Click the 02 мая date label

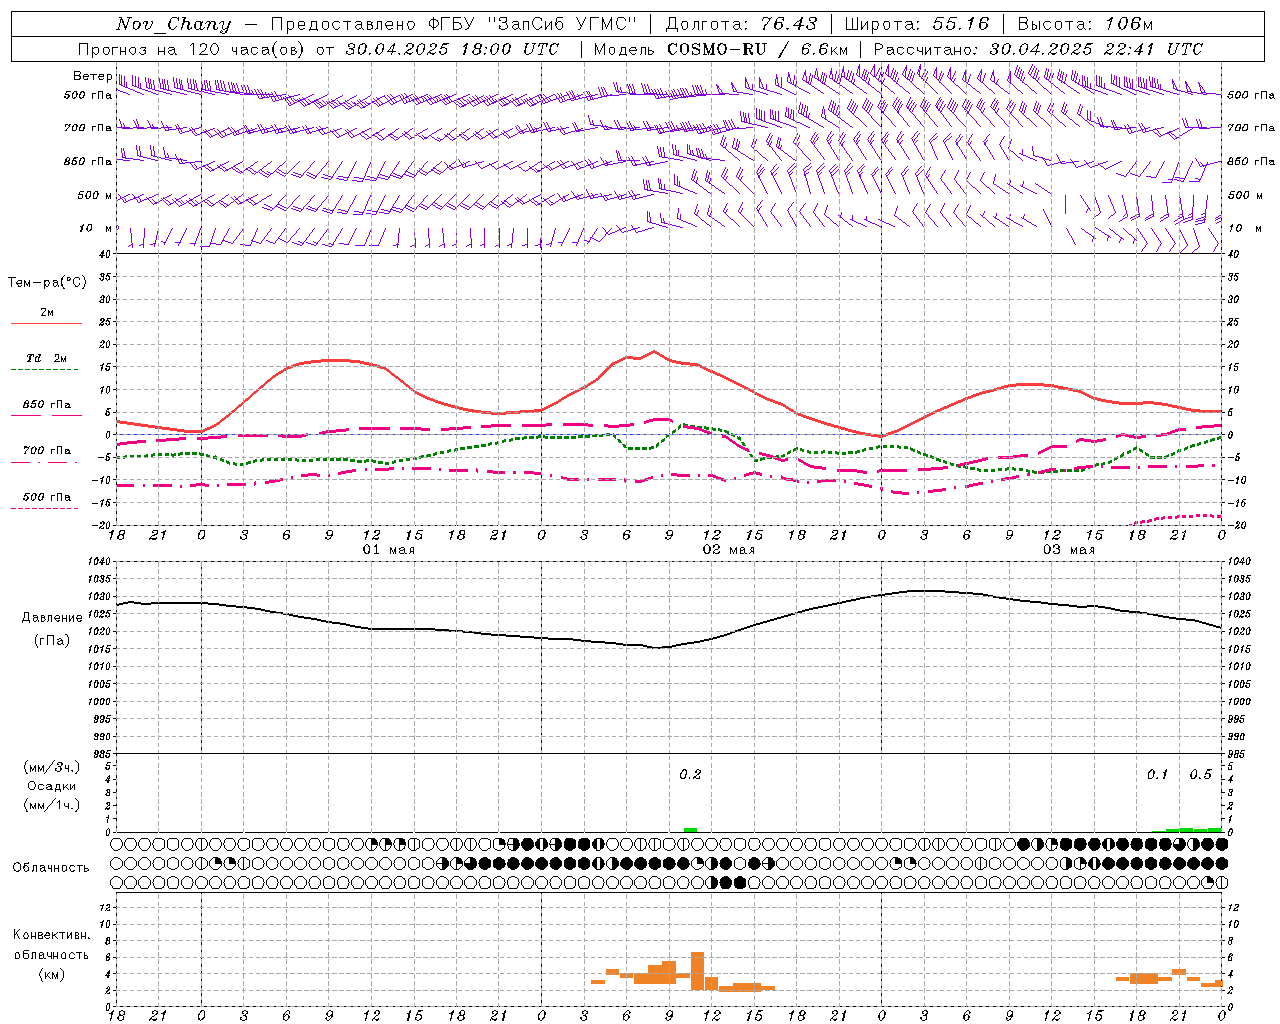pyautogui.click(x=728, y=550)
